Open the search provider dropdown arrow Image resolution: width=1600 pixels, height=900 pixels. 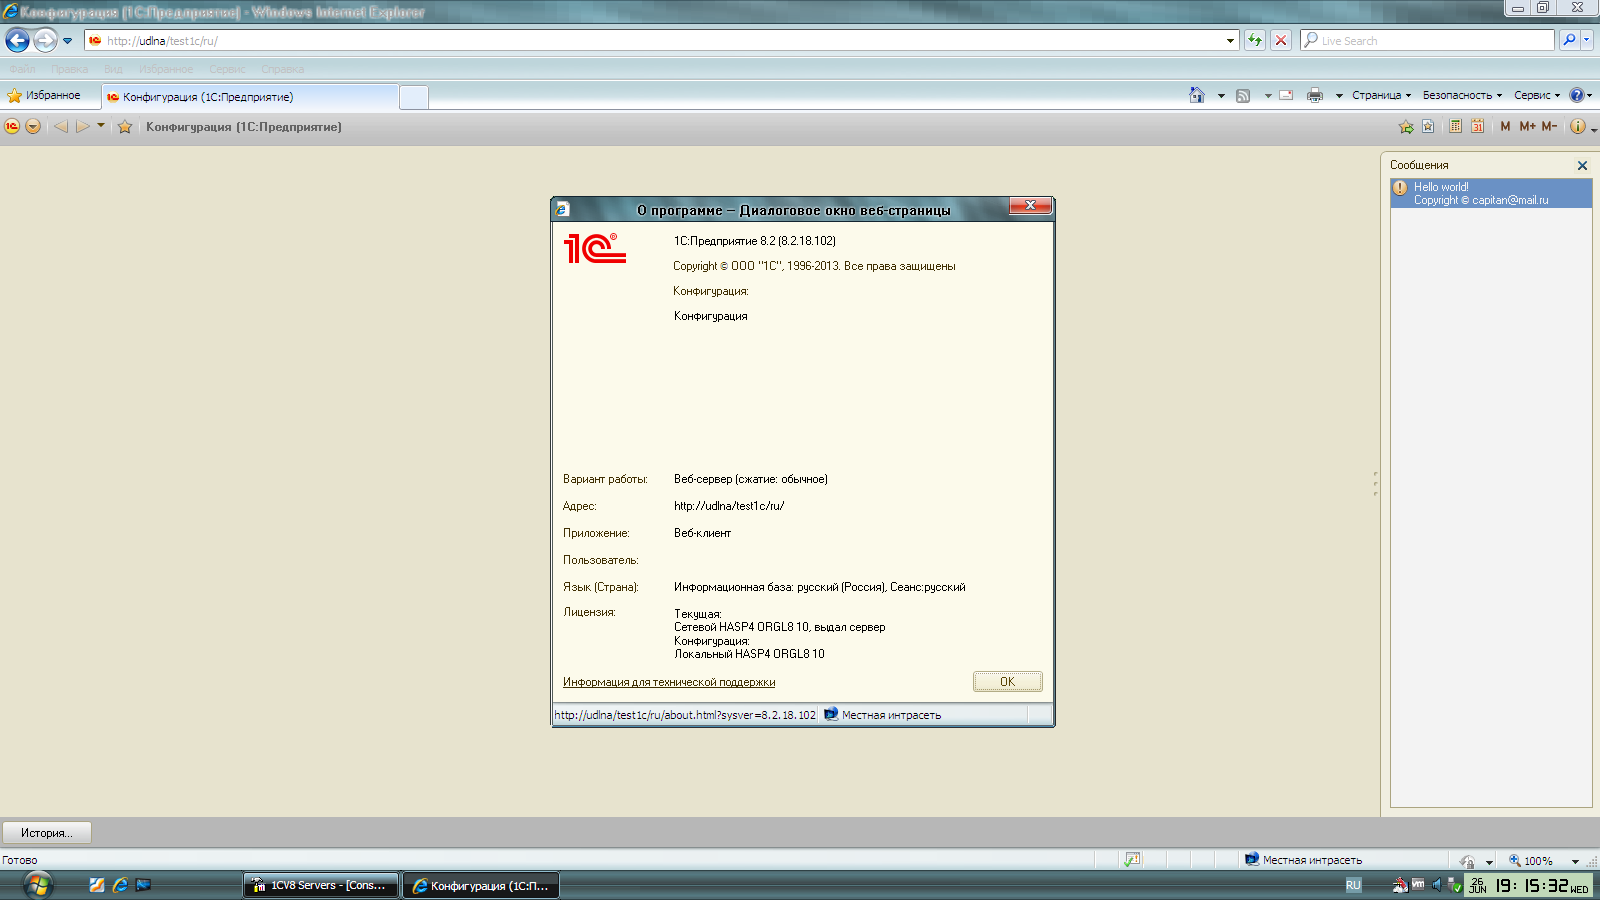coord(1586,40)
